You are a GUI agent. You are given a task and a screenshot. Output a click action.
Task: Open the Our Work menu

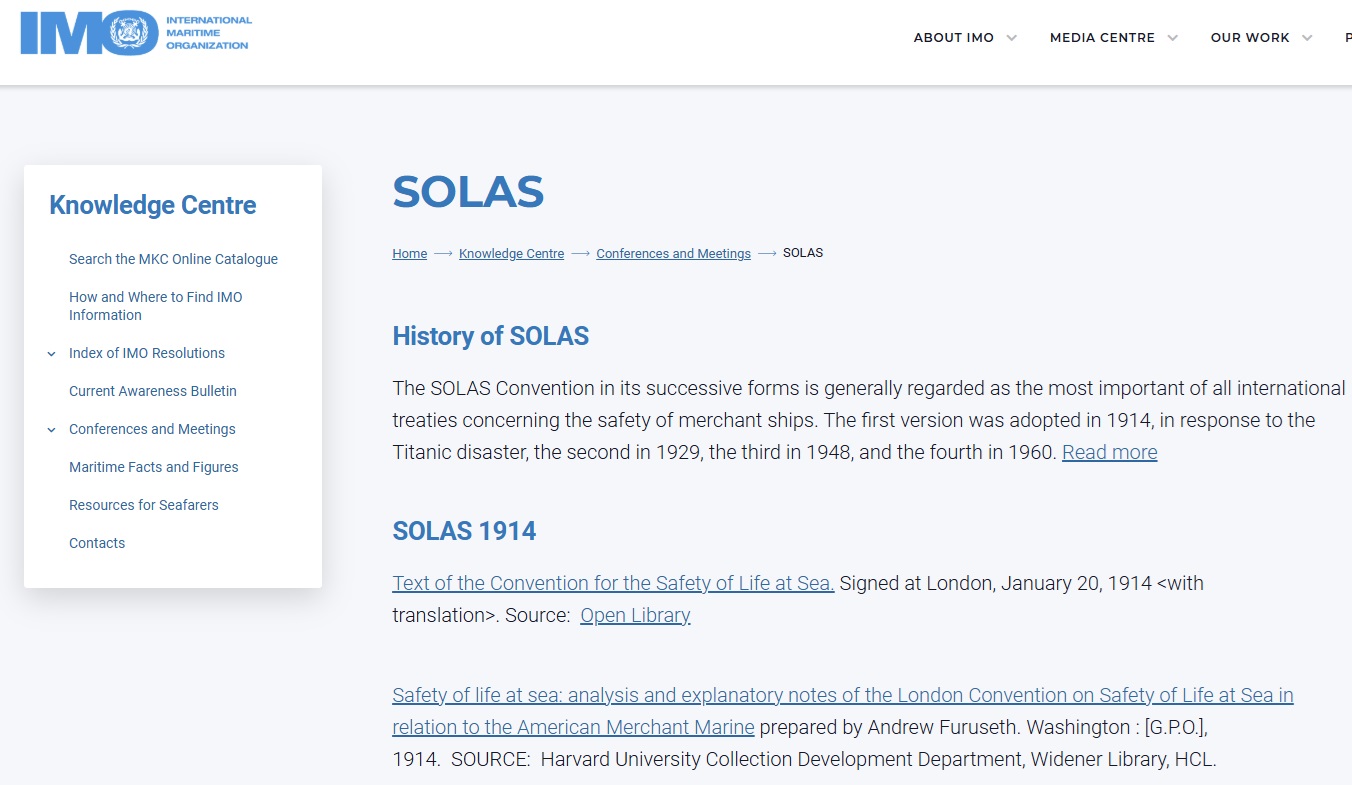click(1250, 38)
